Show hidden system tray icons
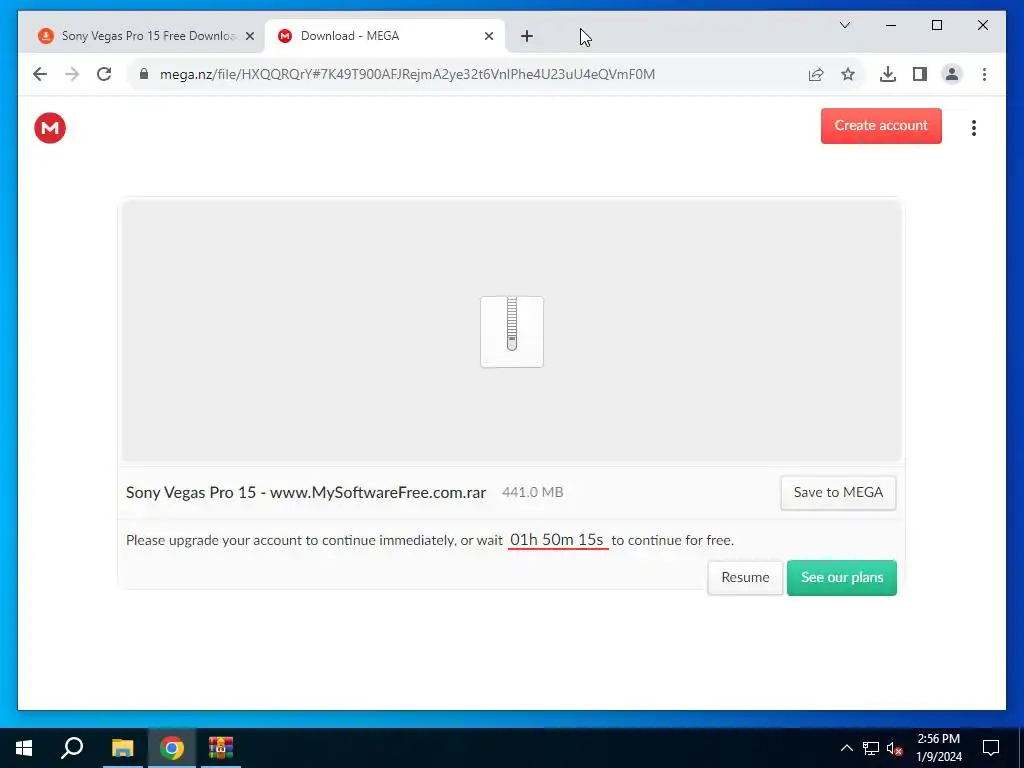The height and width of the screenshot is (768, 1024). click(846, 748)
